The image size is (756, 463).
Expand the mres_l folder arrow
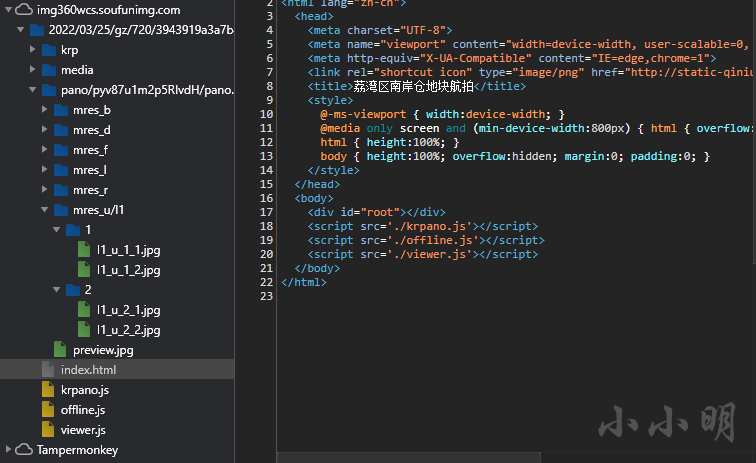44,169
